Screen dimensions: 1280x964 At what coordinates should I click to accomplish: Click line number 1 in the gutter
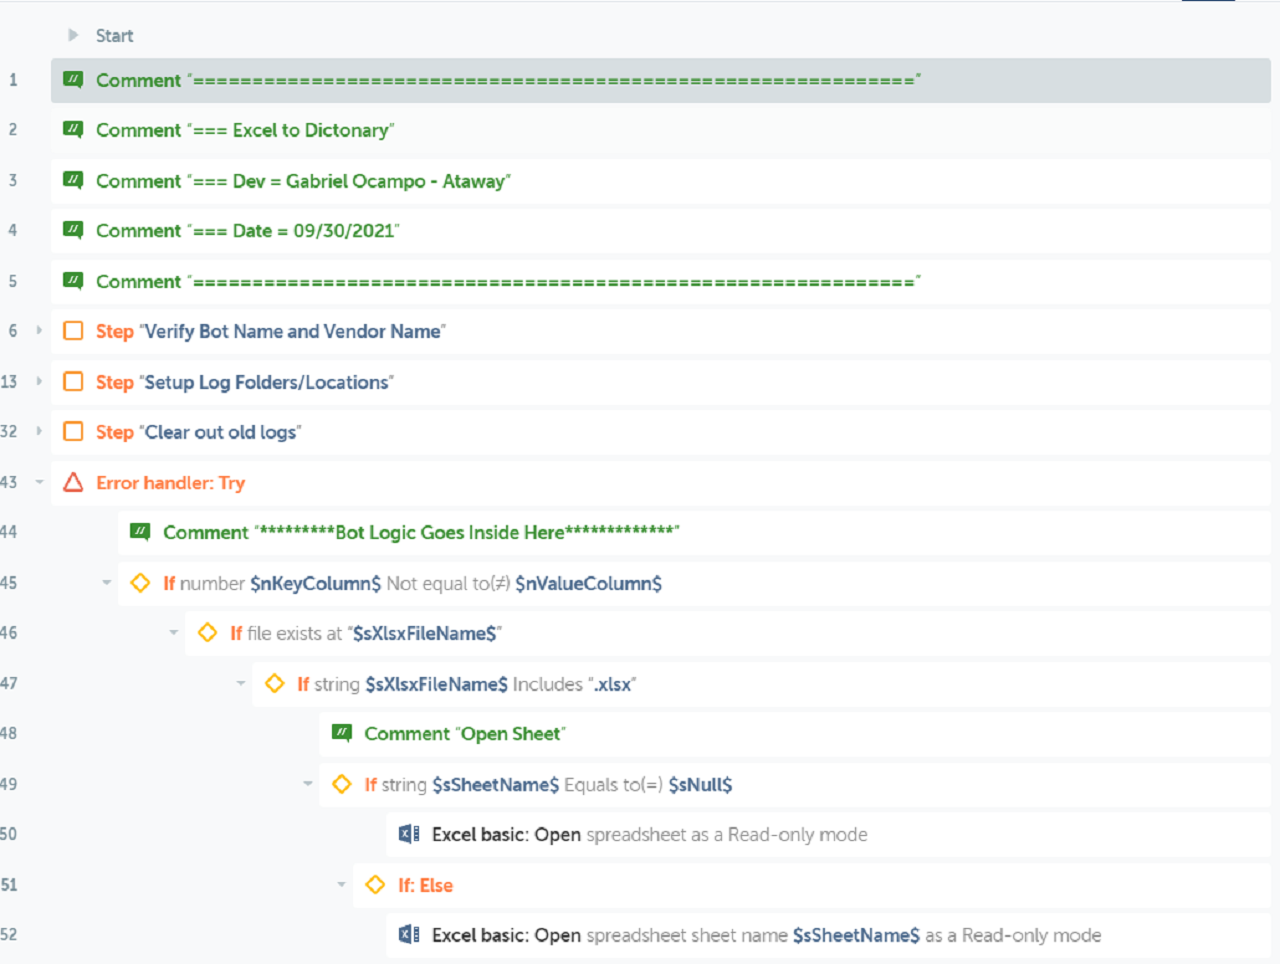click(13, 80)
